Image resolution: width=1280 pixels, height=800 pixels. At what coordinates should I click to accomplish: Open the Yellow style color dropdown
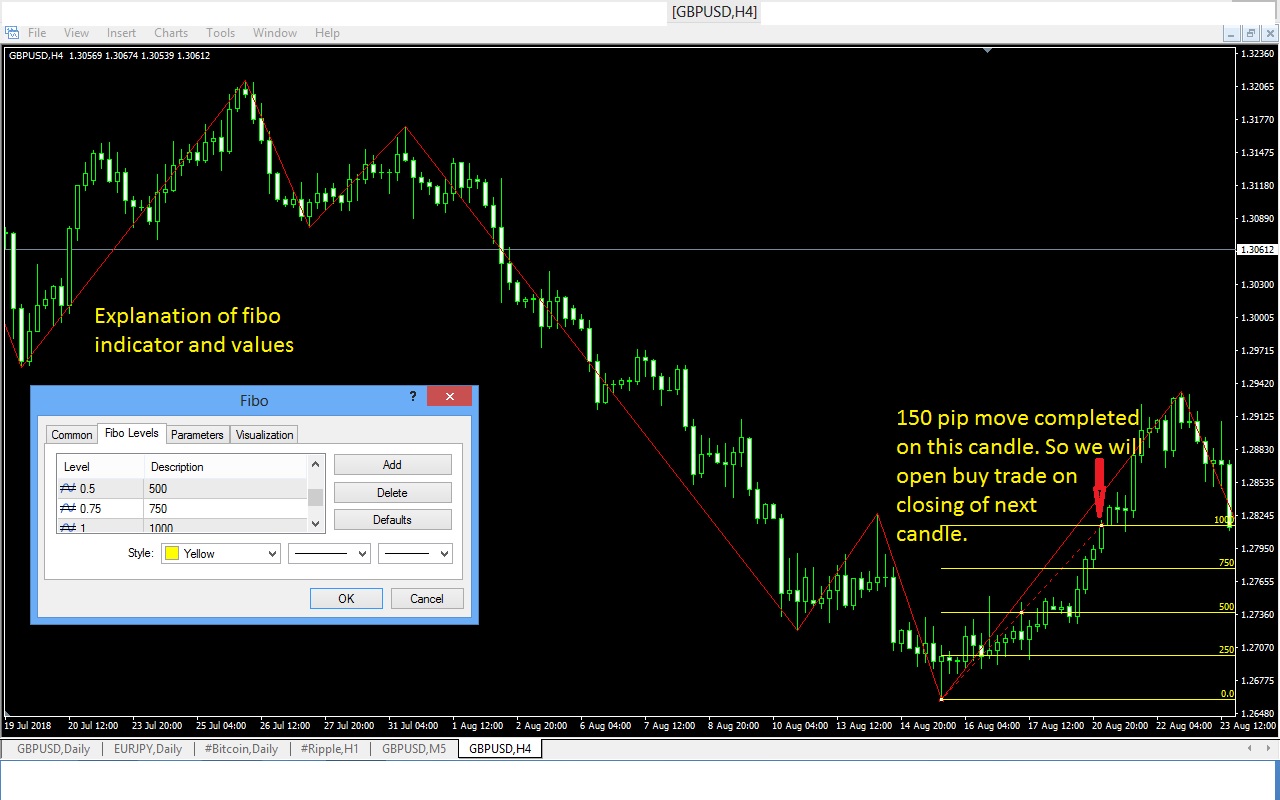(x=271, y=553)
